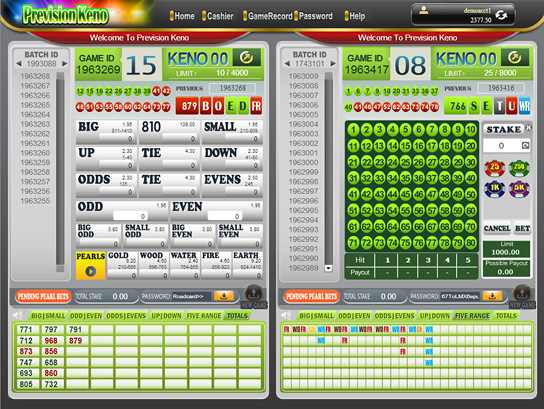
Task: Select game 1963009 in right batch list
Action: click(304, 76)
